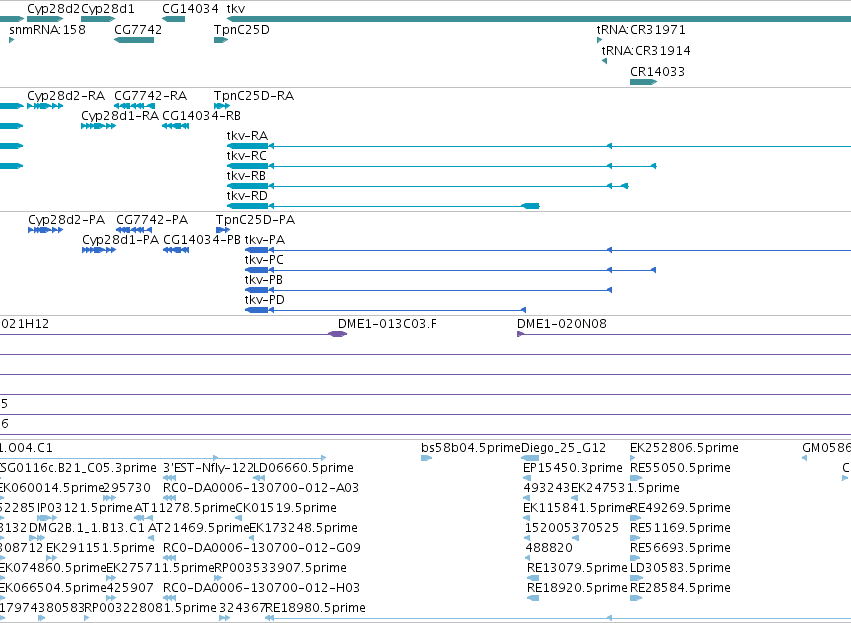Click the RE56693.5prime EST
The image size is (851, 623).
tap(636, 558)
